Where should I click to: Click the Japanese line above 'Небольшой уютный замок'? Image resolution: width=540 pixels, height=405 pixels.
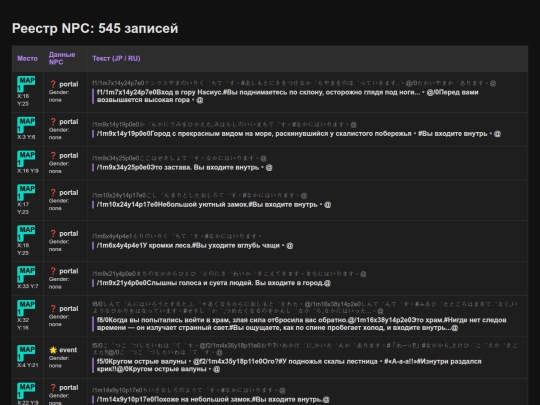(x=199, y=195)
